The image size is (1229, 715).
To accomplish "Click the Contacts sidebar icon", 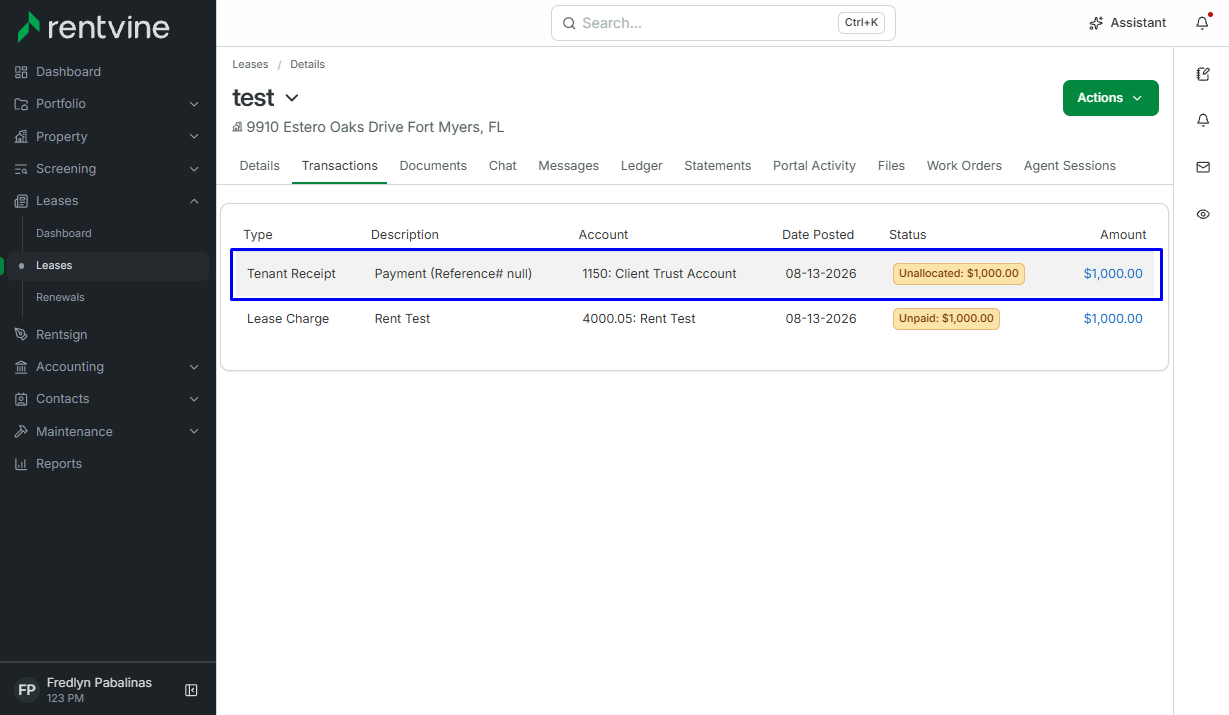I will [21, 399].
